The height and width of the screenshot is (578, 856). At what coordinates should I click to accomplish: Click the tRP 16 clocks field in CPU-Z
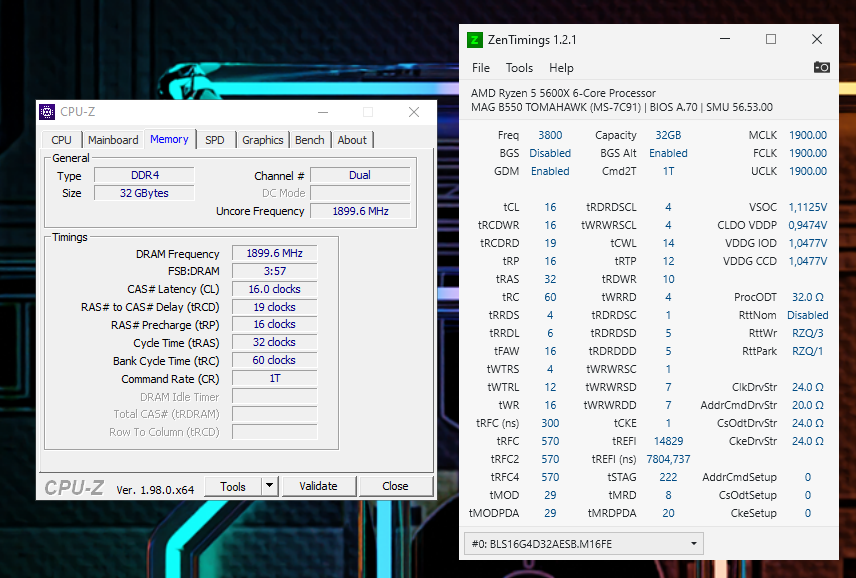[x=275, y=324]
